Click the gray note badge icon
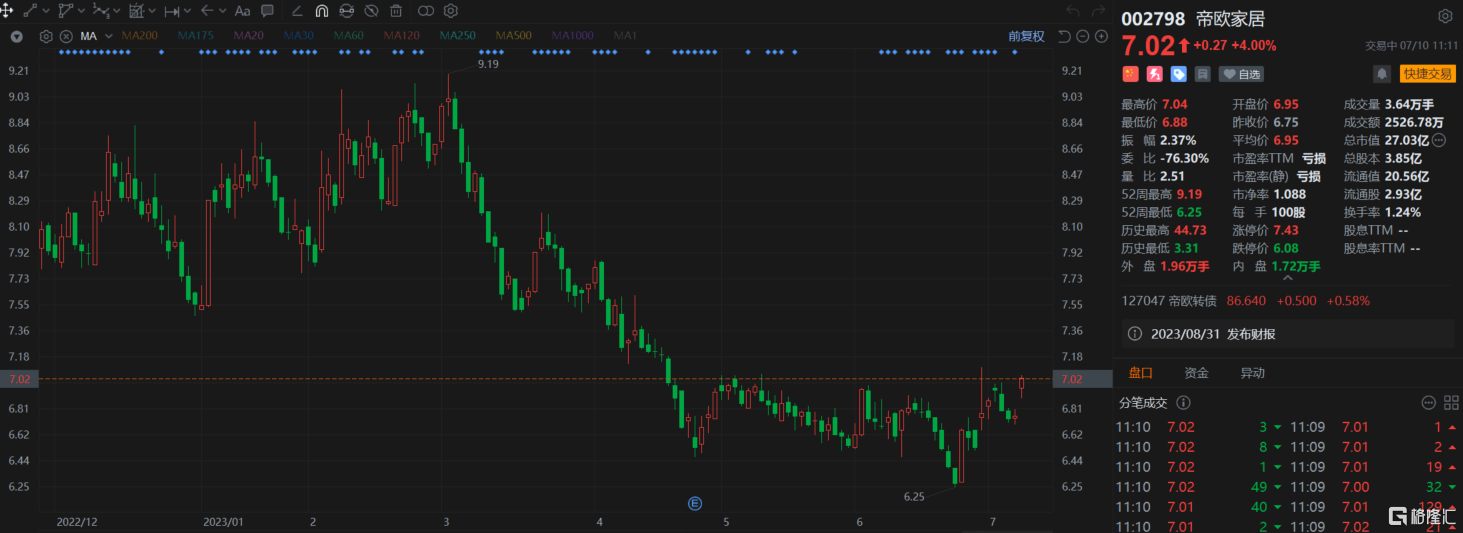Viewport: 1463px width, 533px height. coord(1202,74)
